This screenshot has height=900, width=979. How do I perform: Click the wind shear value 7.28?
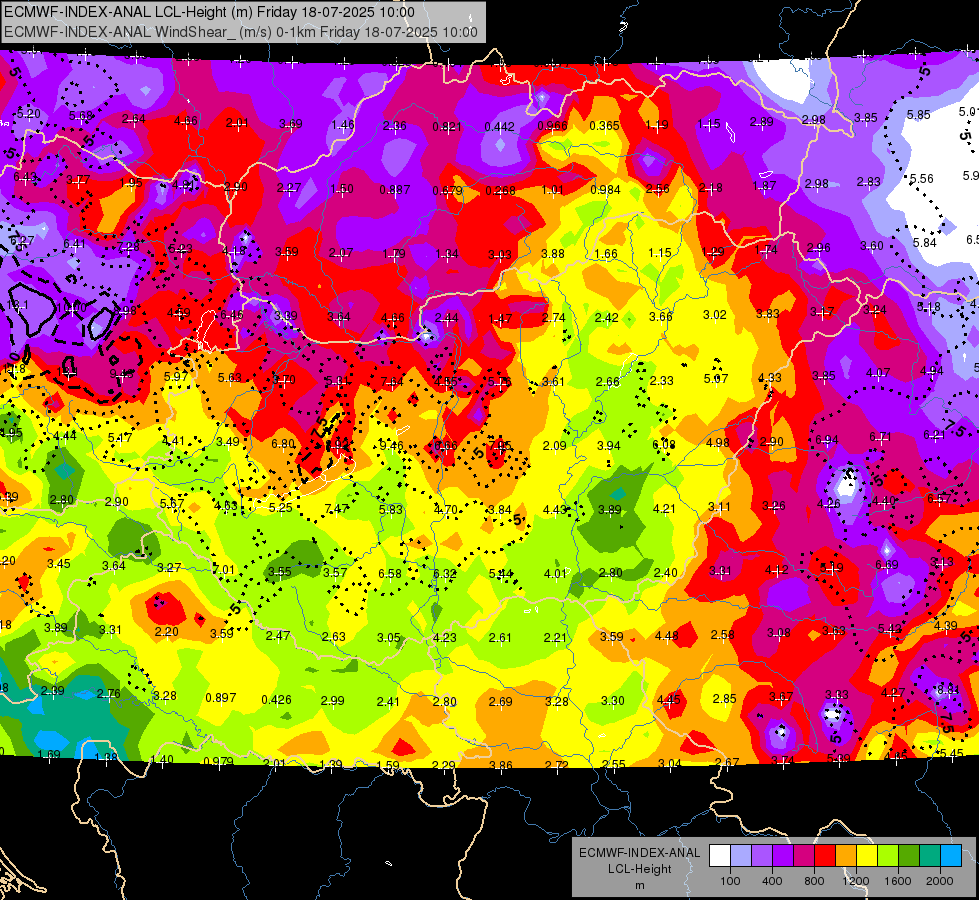(129, 247)
